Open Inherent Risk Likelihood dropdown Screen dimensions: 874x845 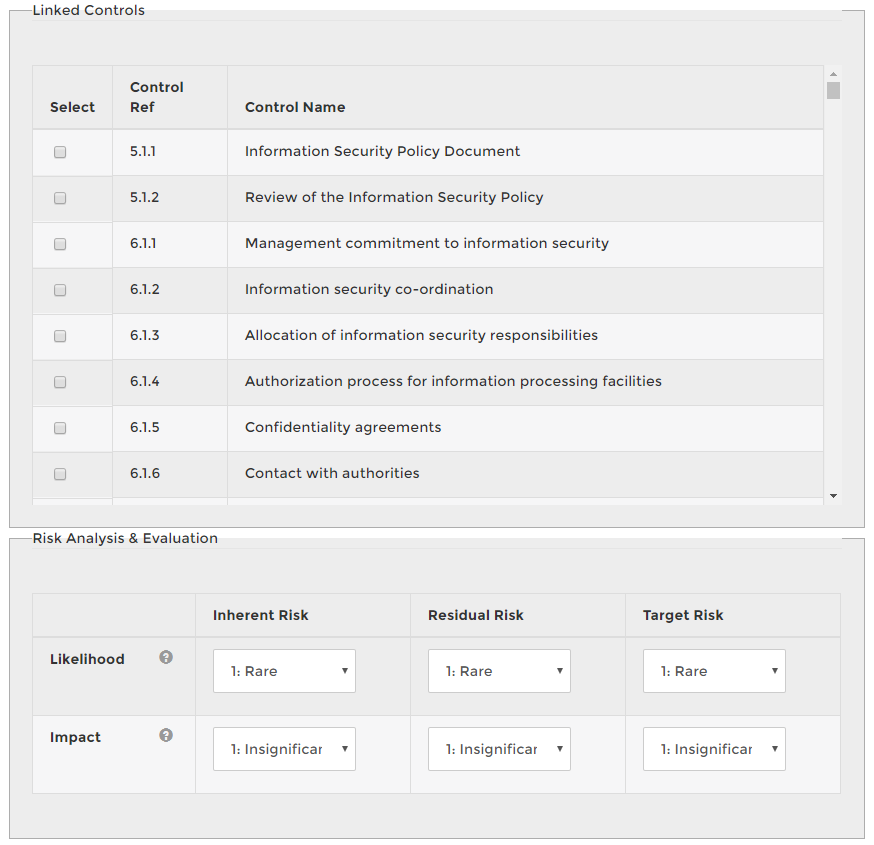click(284, 671)
